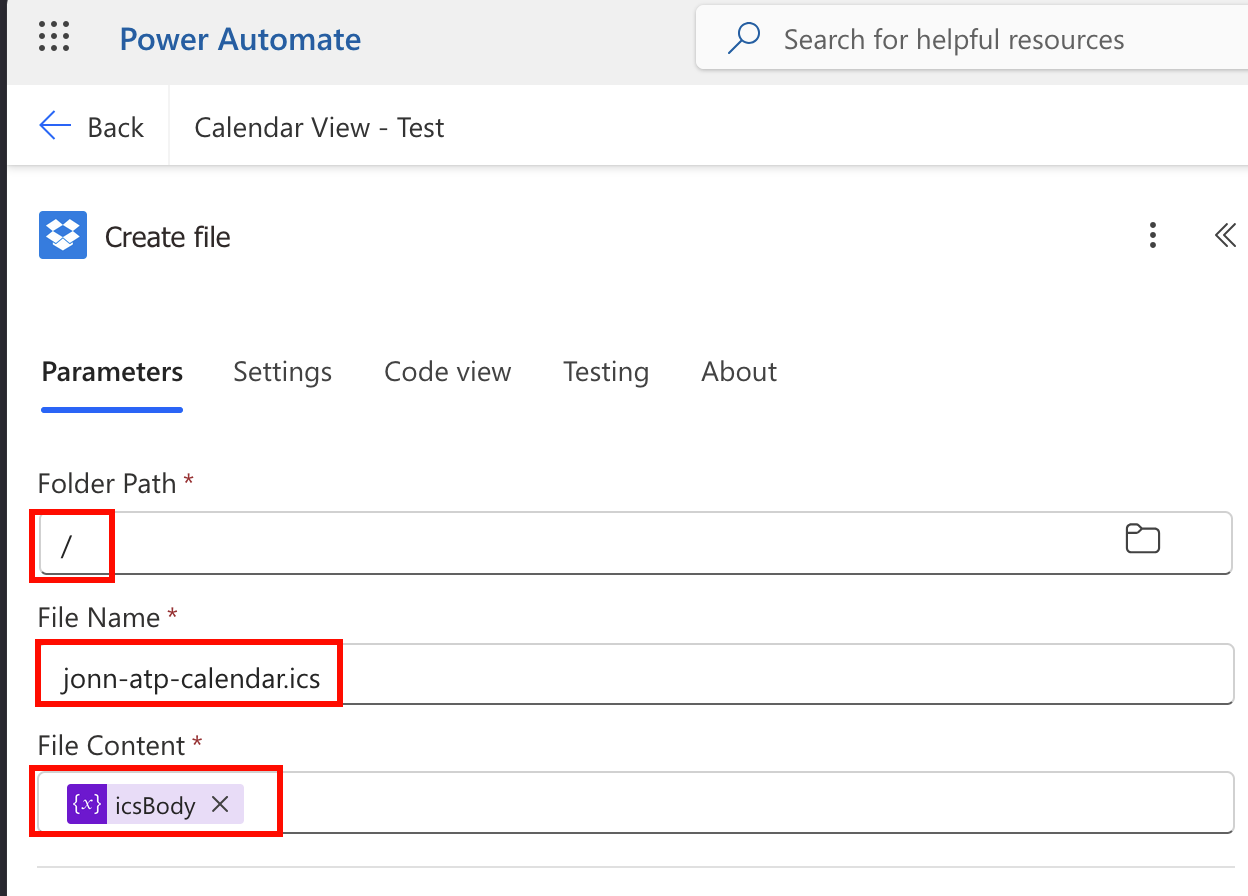Click the icsBody token label
Screen dimensions: 1248x896
pos(156,805)
